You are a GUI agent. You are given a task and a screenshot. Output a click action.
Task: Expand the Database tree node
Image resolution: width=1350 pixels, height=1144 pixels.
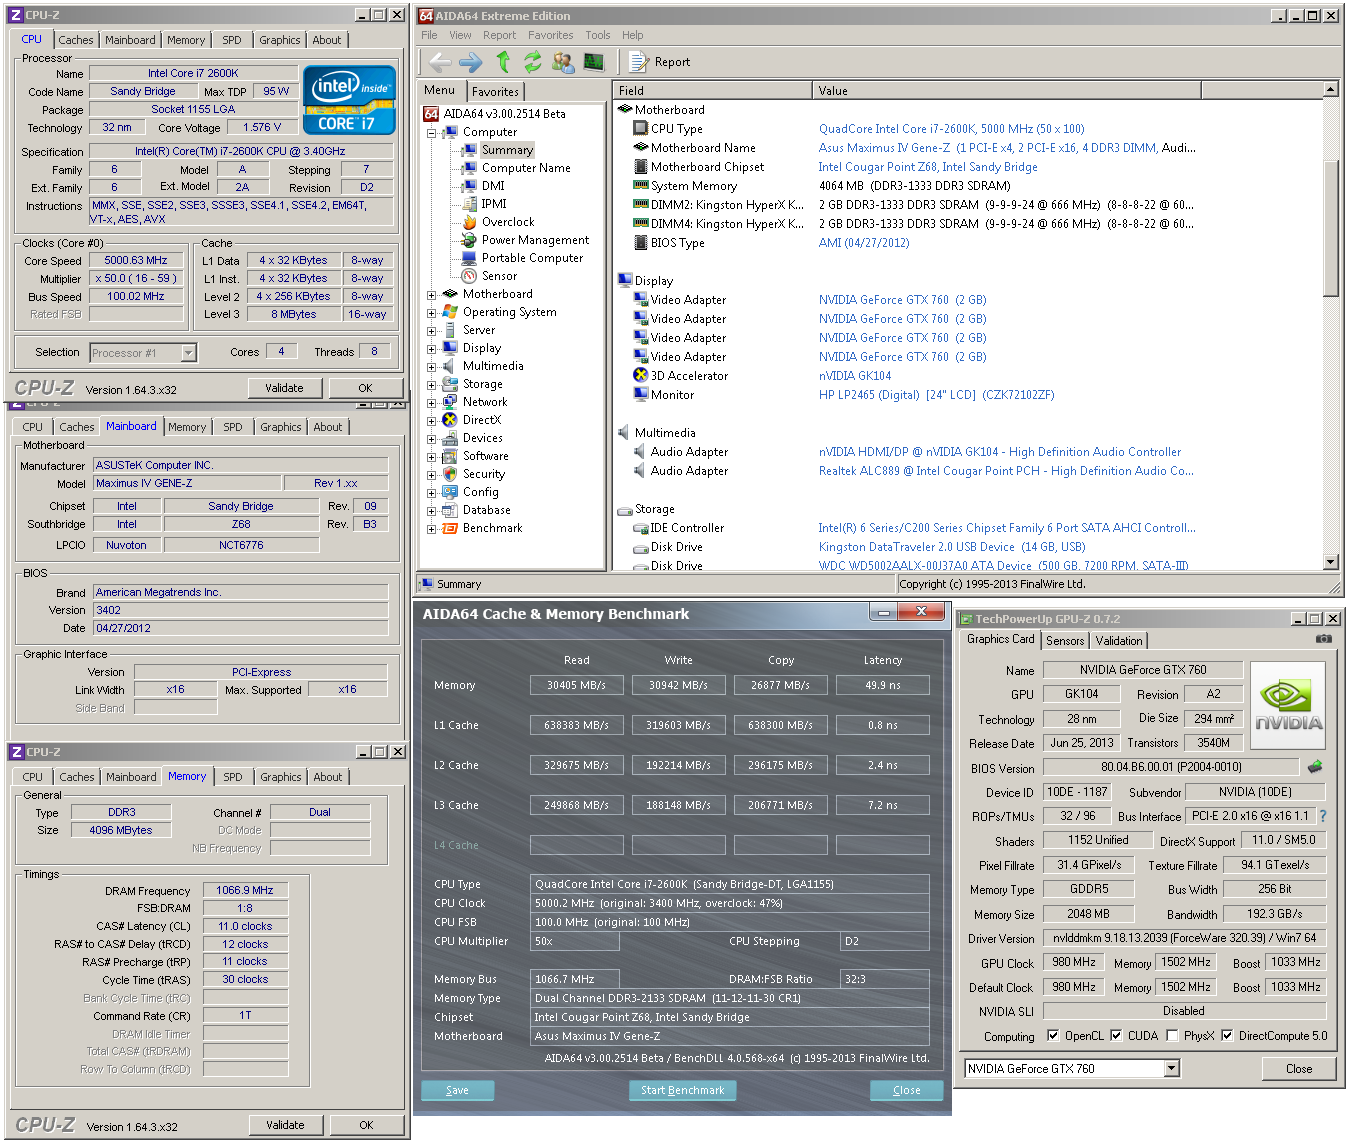[x=432, y=510]
